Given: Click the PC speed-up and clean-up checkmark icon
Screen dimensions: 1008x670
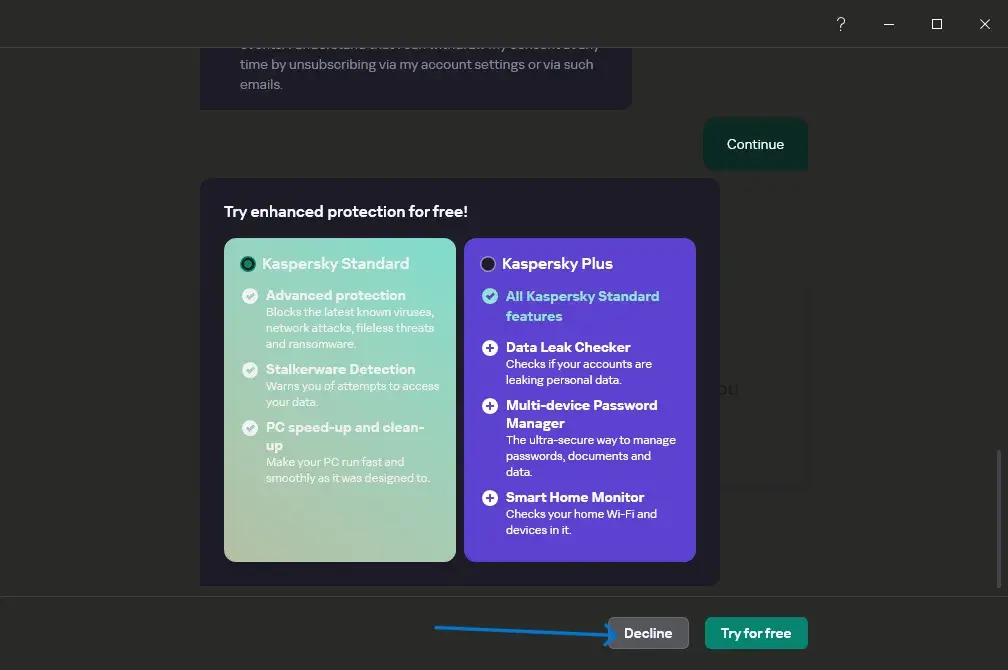Looking at the screenshot, I should point(250,428).
